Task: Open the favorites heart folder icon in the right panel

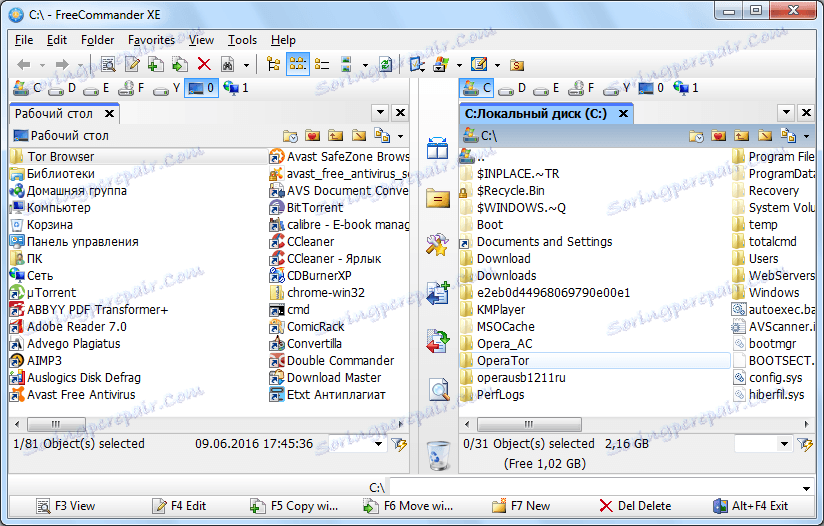Action: (x=718, y=136)
